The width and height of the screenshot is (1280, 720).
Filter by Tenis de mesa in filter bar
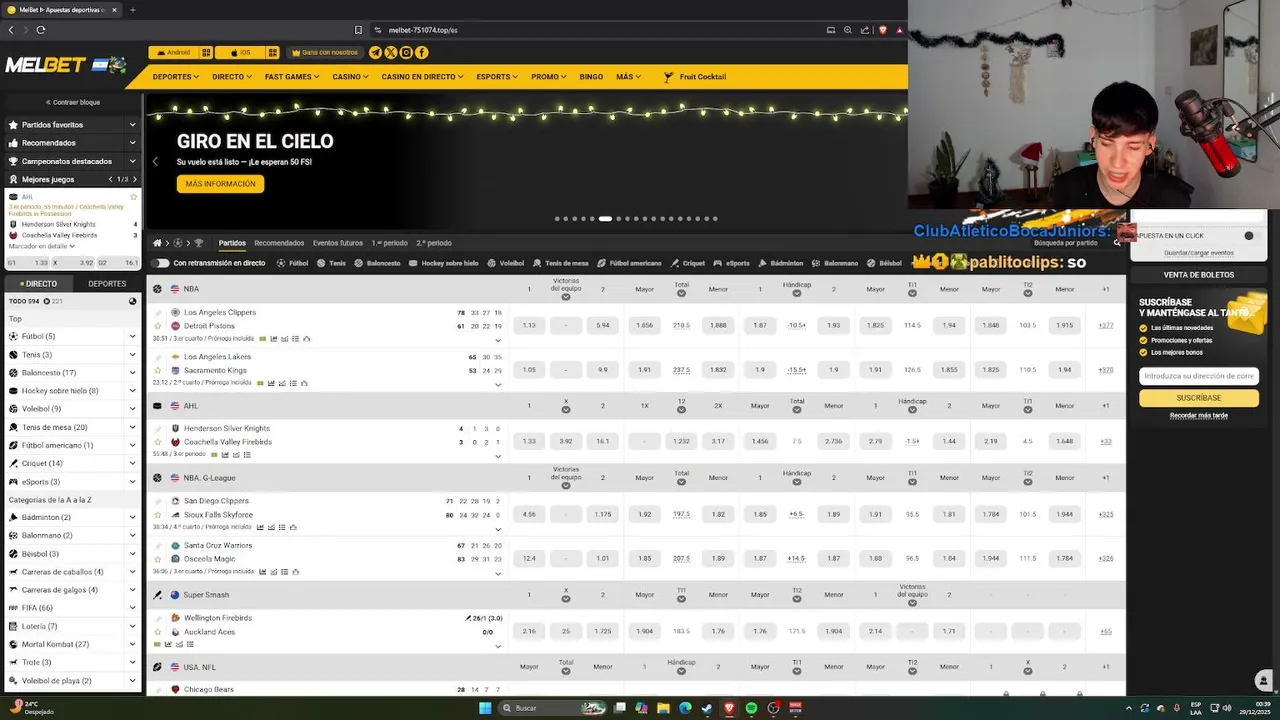coord(561,263)
